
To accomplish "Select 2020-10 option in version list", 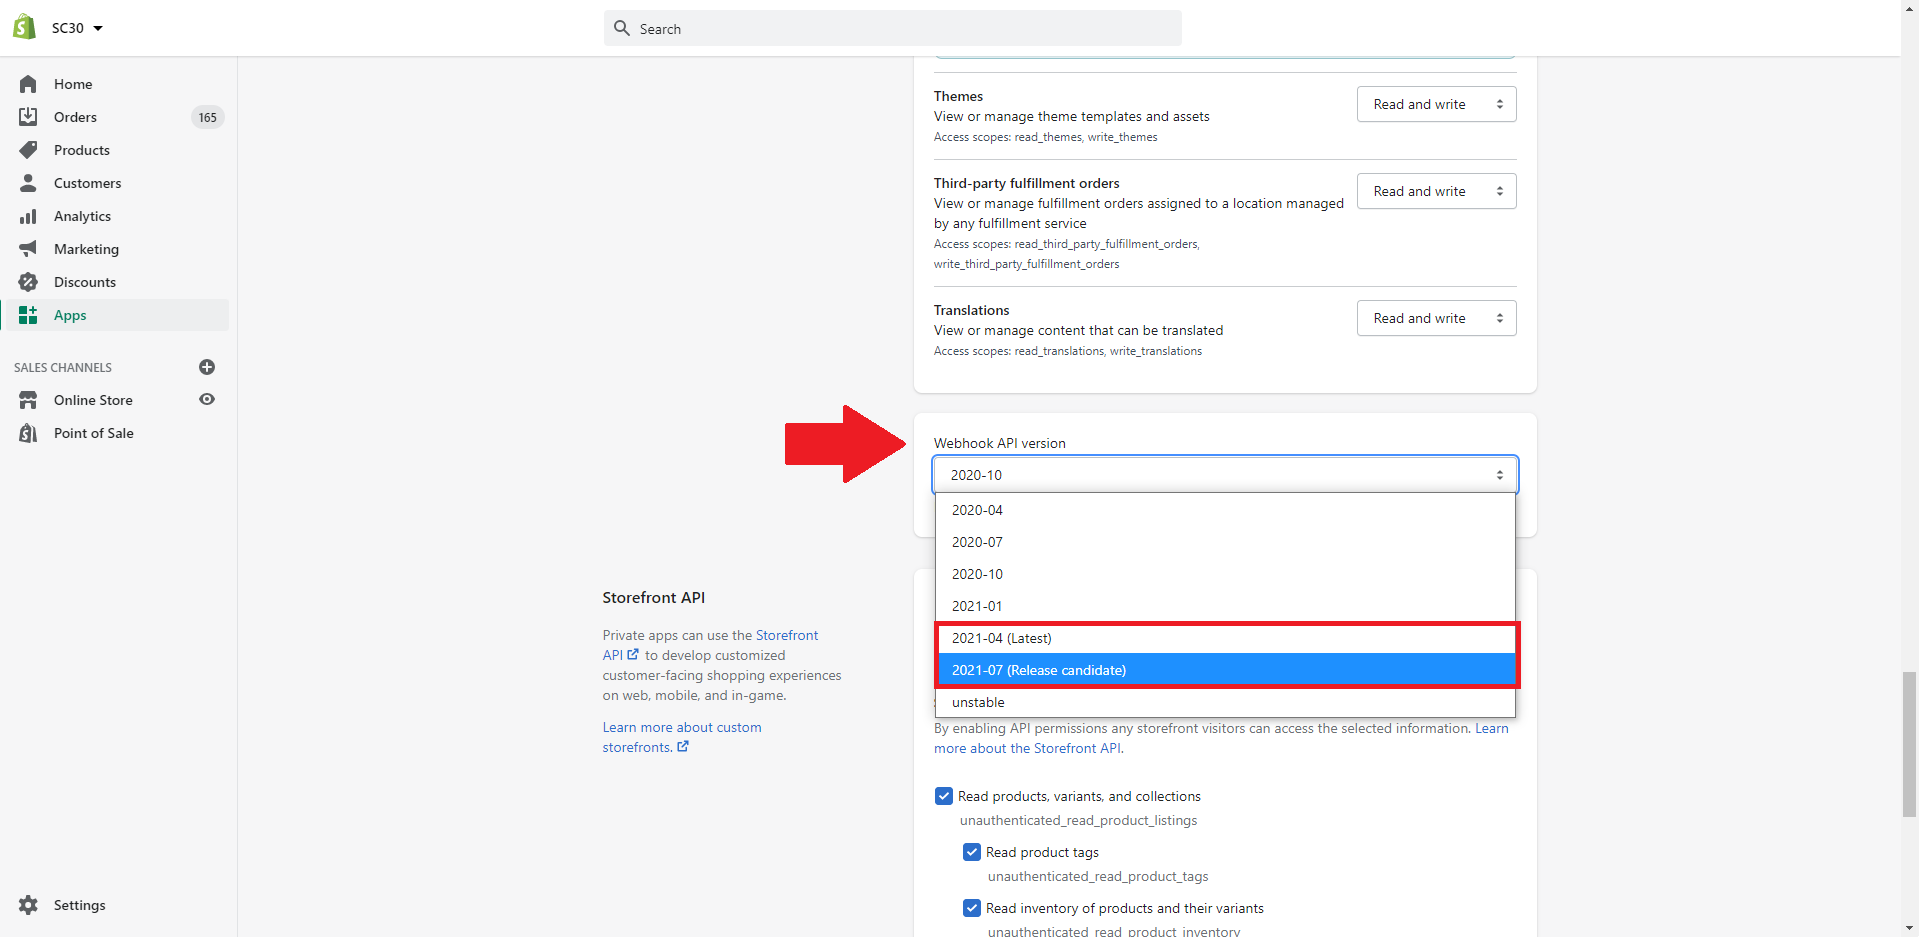I will [x=1225, y=574].
